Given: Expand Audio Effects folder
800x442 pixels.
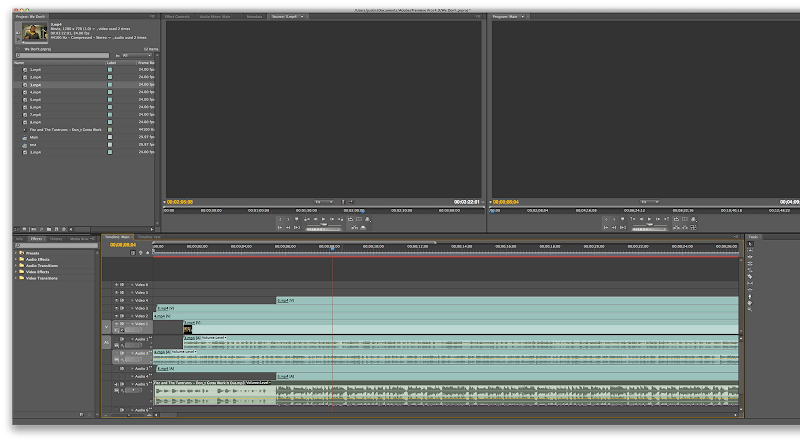Looking at the screenshot, I should [x=16, y=259].
